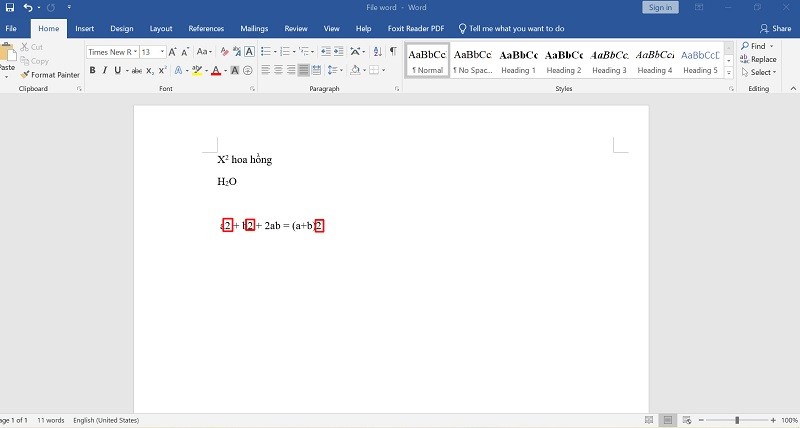800x428 pixels.
Task: Switch to the Design tab
Action: pos(121,29)
